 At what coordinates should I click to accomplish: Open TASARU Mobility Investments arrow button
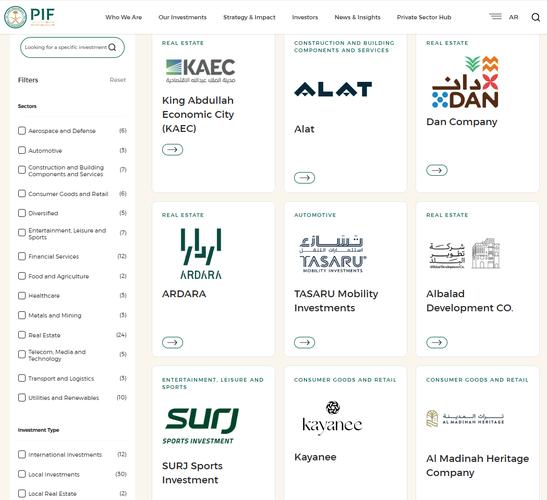tap(304, 342)
